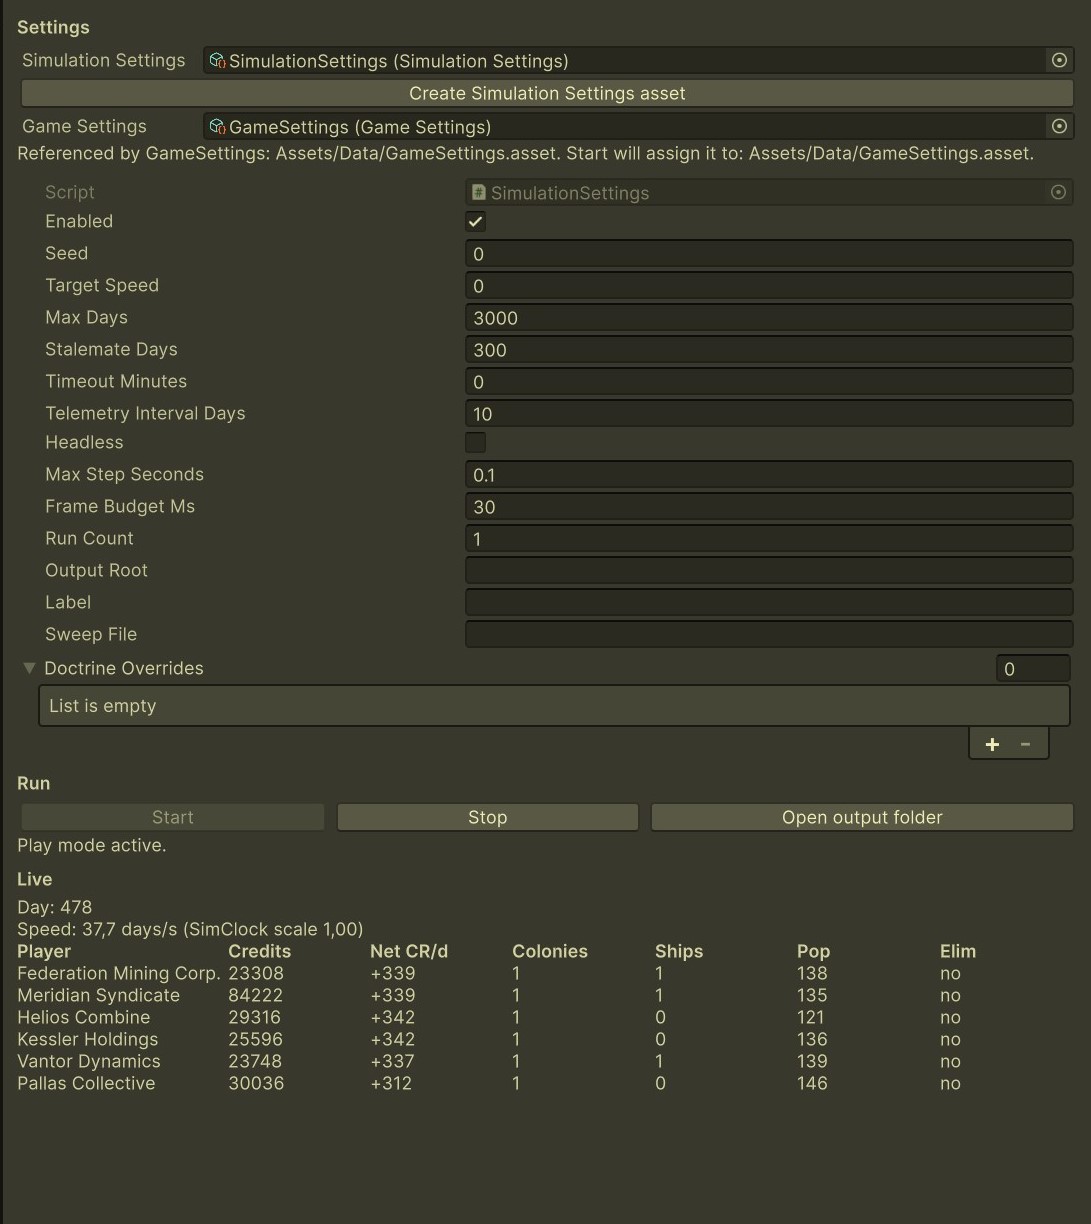The height and width of the screenshot is (1224, 1091).
Task: Click net value +312
Action: click(391, 1083)
